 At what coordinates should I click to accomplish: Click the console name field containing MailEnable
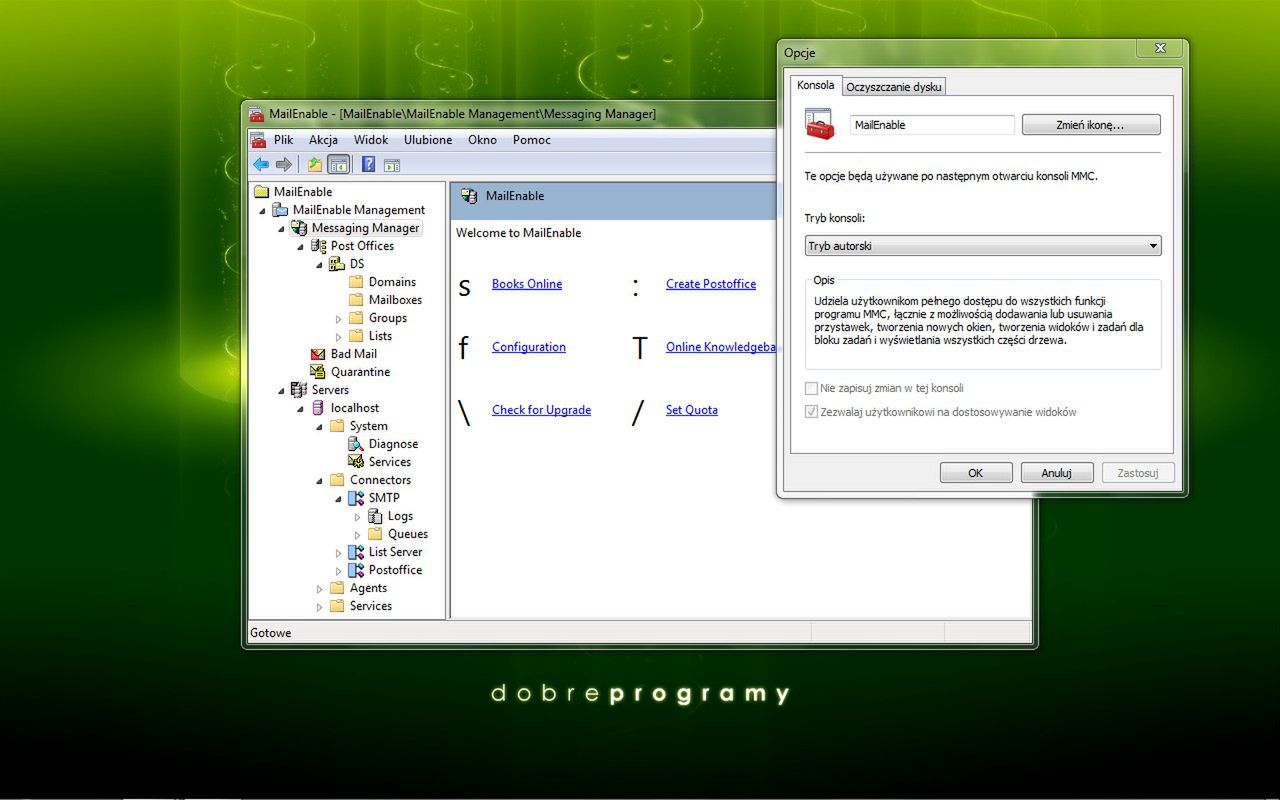(x=932, y=125)
